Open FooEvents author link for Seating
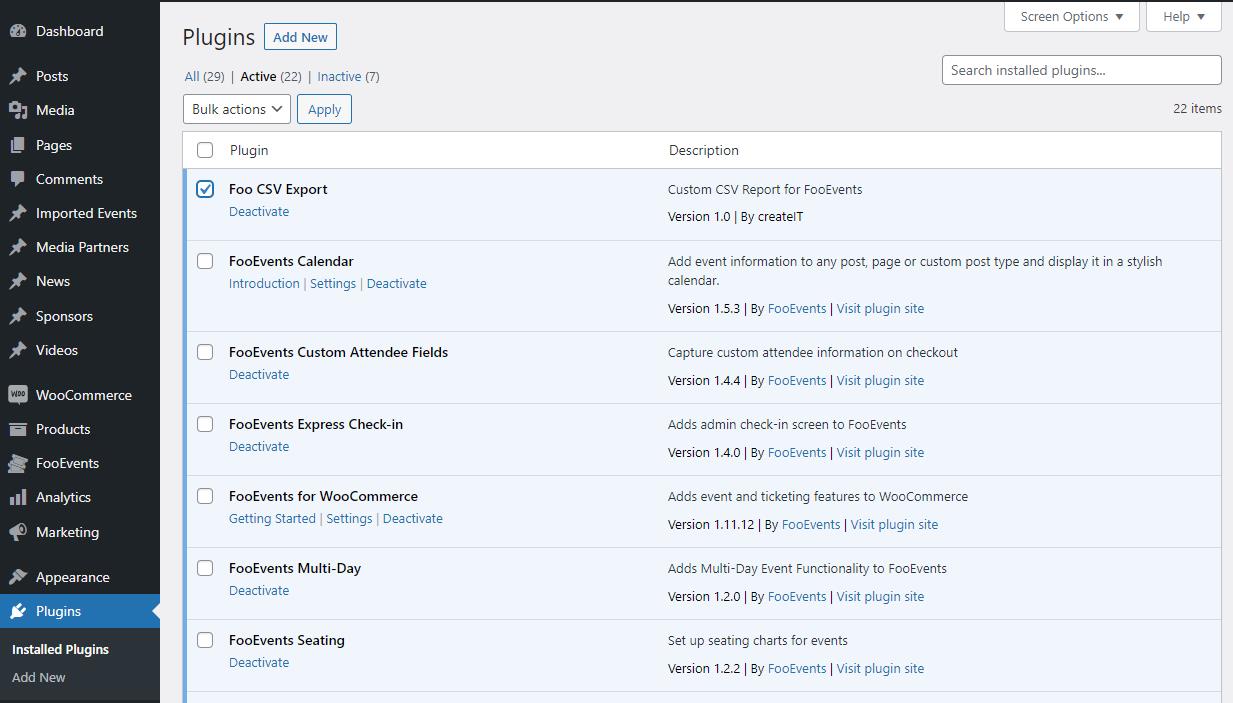 pyautogui.click(x=797, y=668)
